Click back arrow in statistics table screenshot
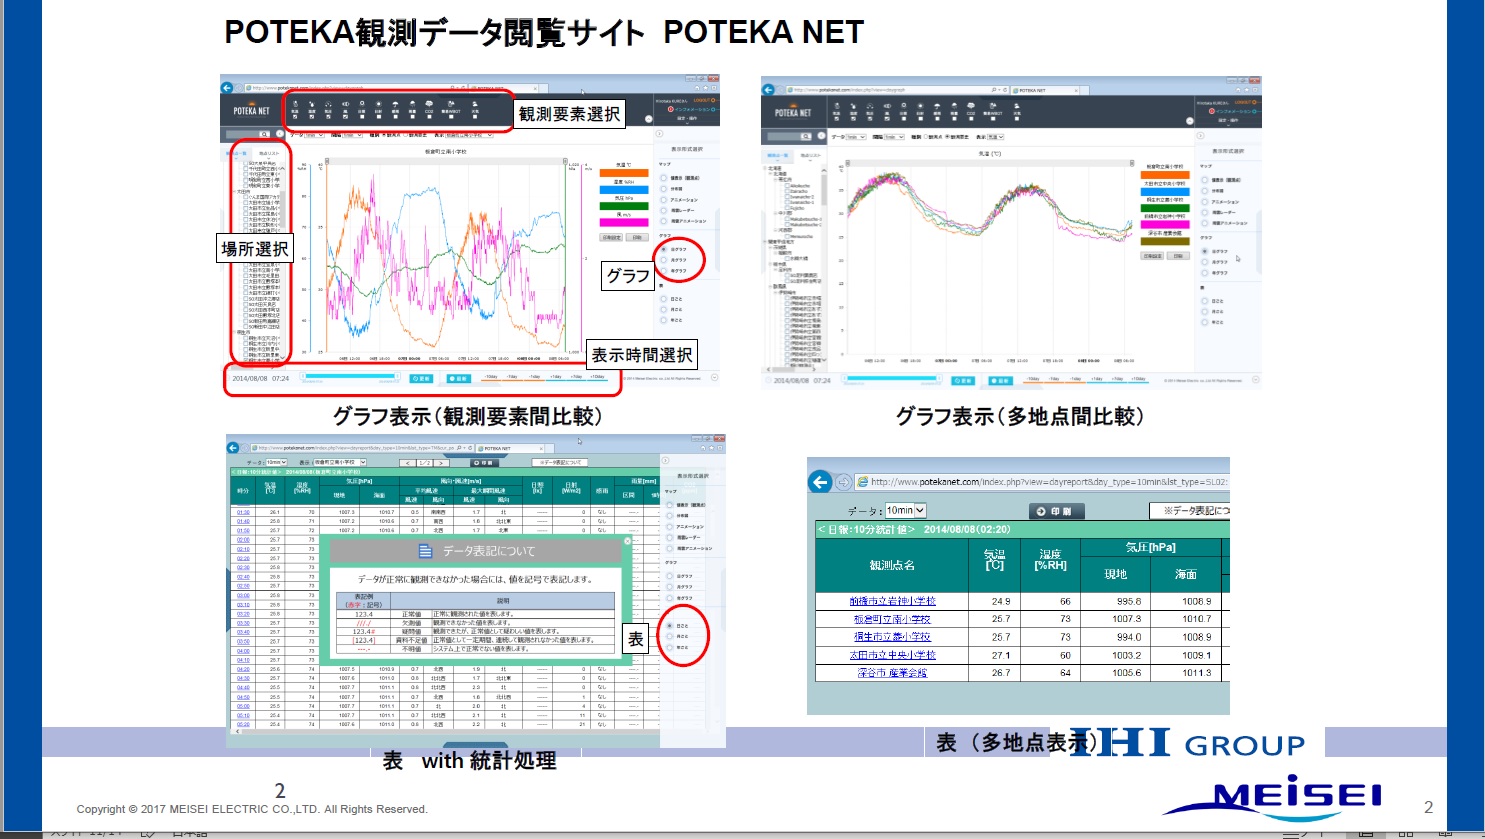Image resolution: width=1485 pixels, height=839 pixels. 233,448
